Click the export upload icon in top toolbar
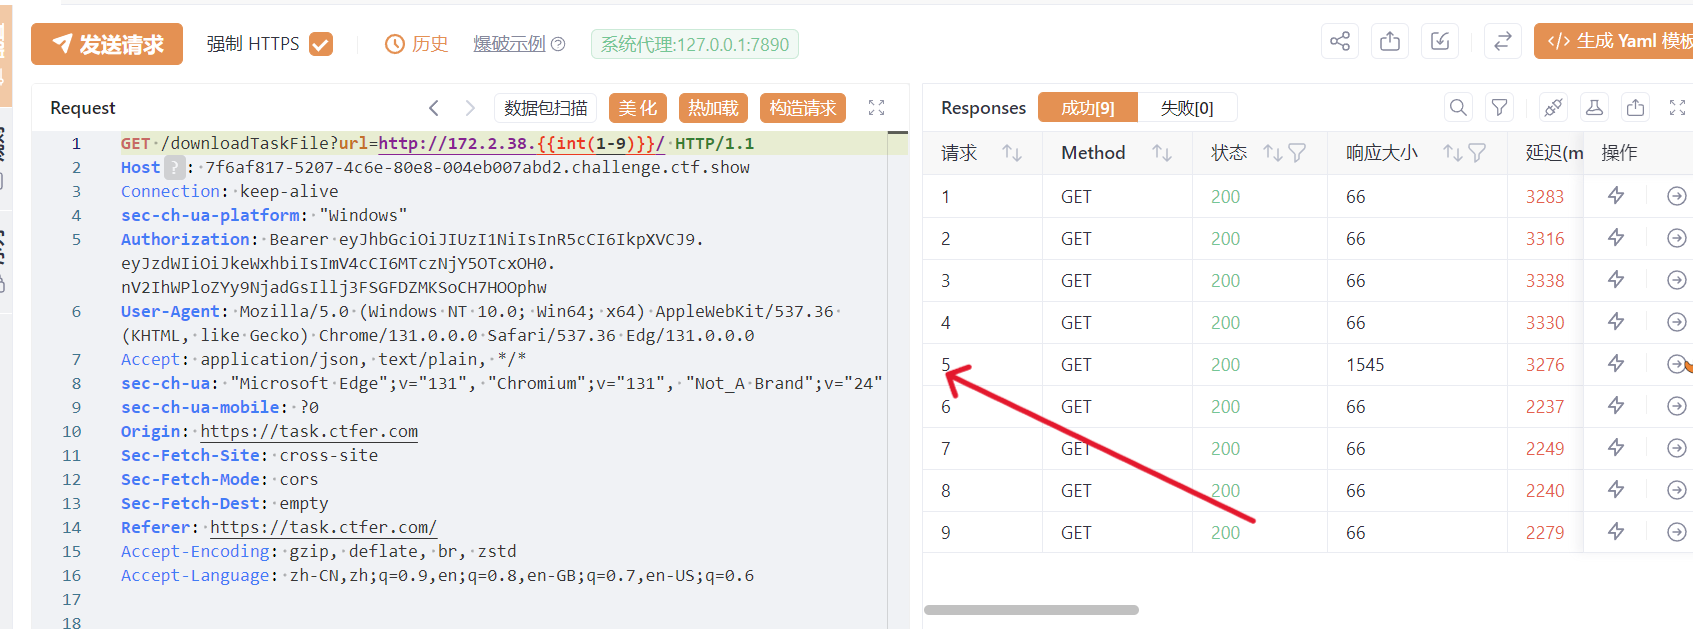 [1390, 41]
